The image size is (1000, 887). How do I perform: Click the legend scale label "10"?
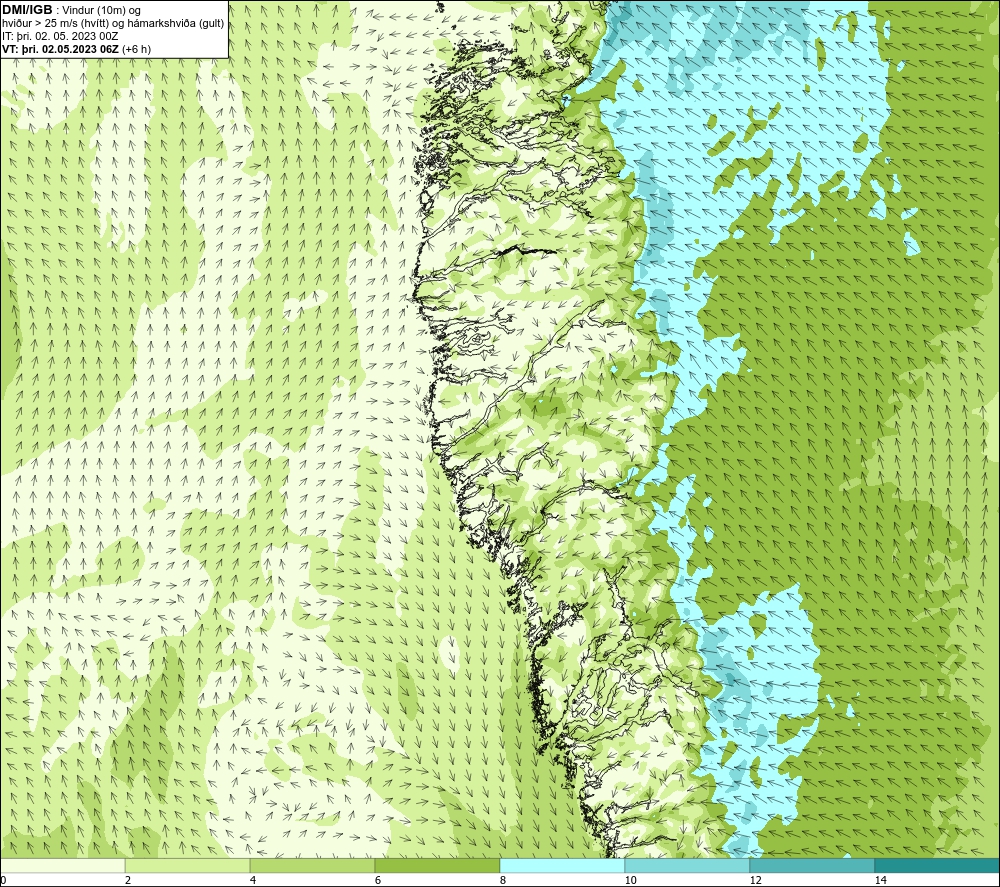pos(630,880)
